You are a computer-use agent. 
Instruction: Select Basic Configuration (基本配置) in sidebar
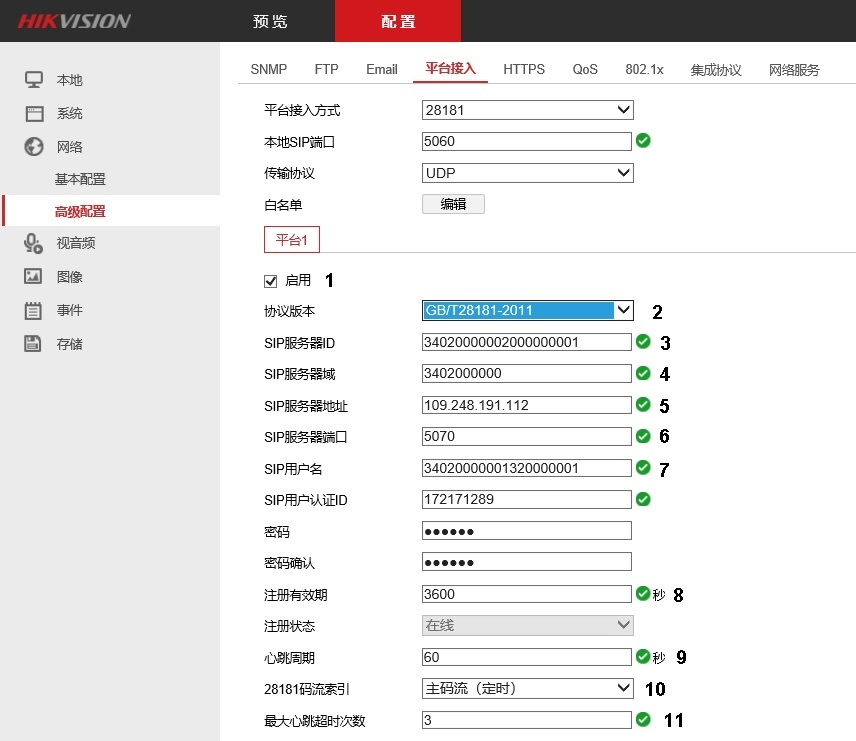click(x=80, y=179)
